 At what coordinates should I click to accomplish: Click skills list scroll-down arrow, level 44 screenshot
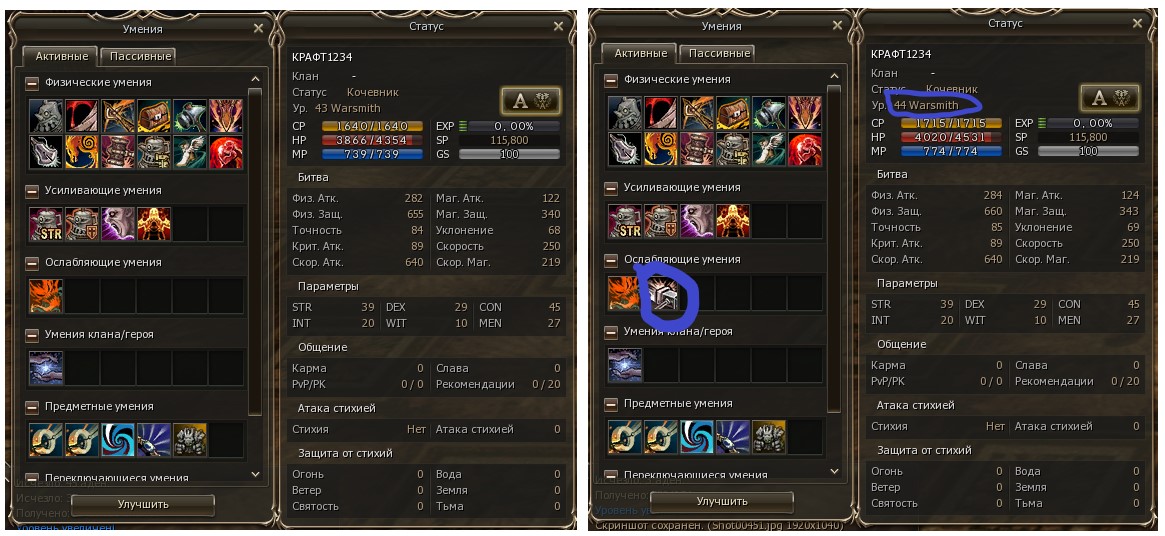pos(834,471)
